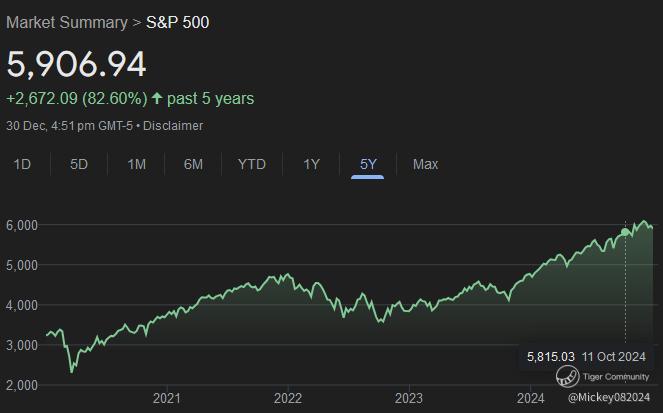
Task: Click the green up arrow icon
Action: [x=156, y=98]
